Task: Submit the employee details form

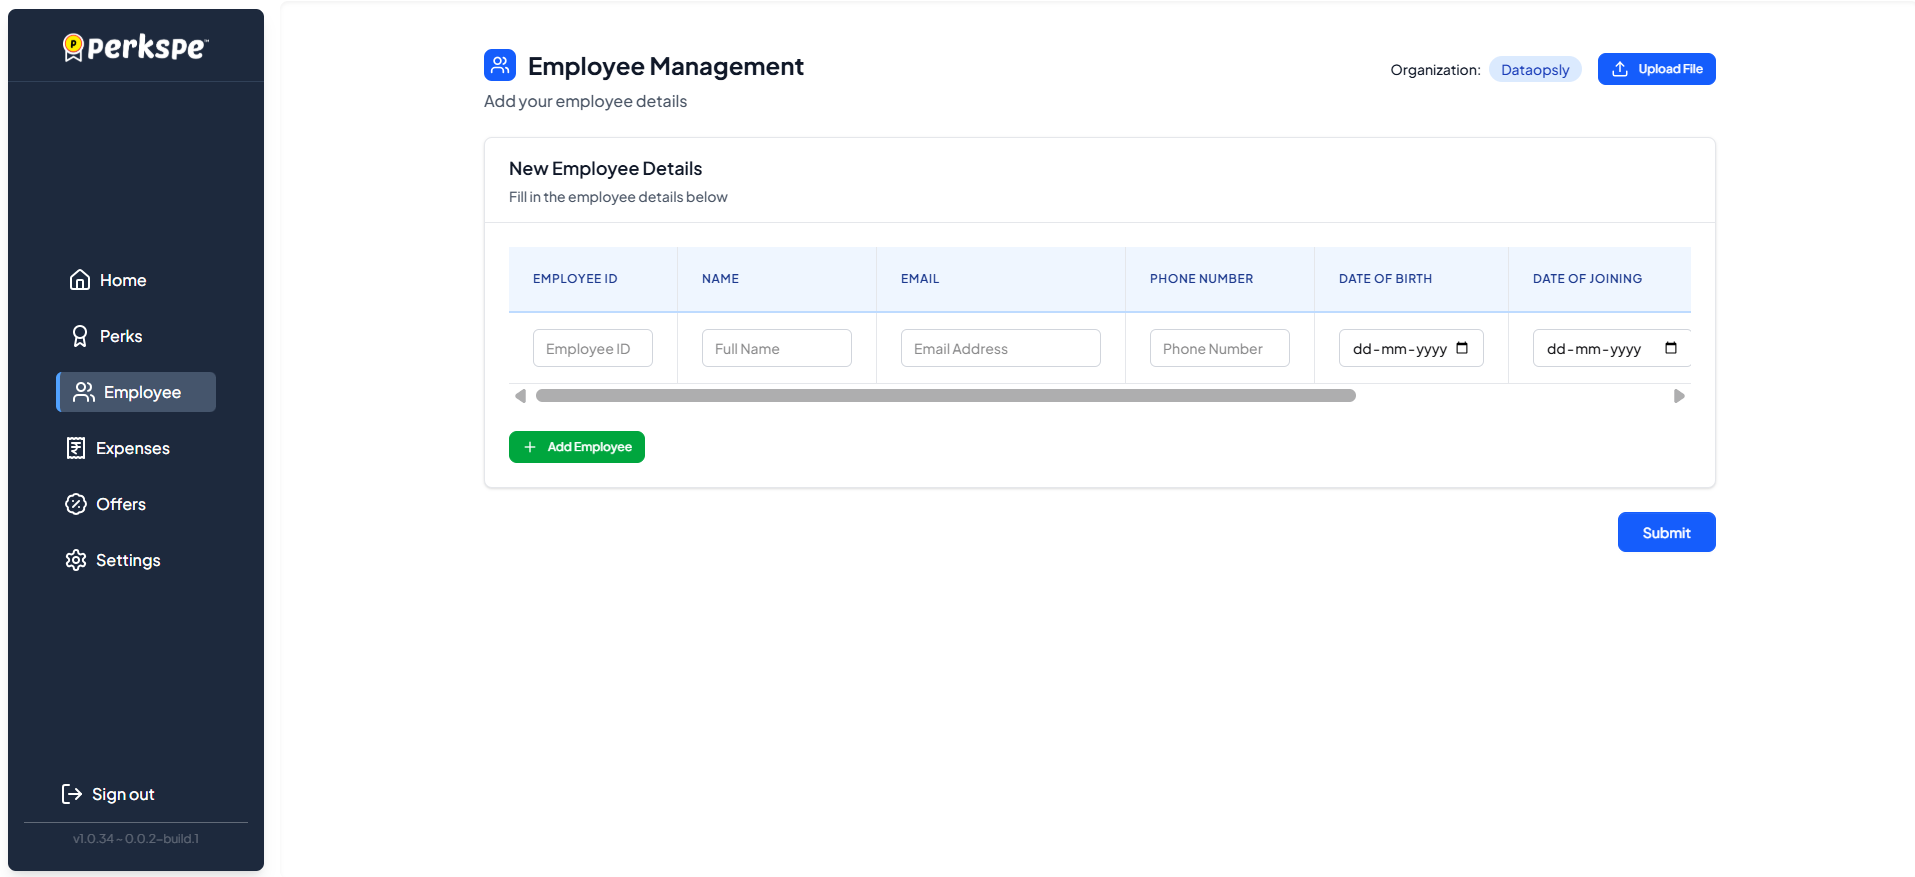Action: tap(1666, 532)
